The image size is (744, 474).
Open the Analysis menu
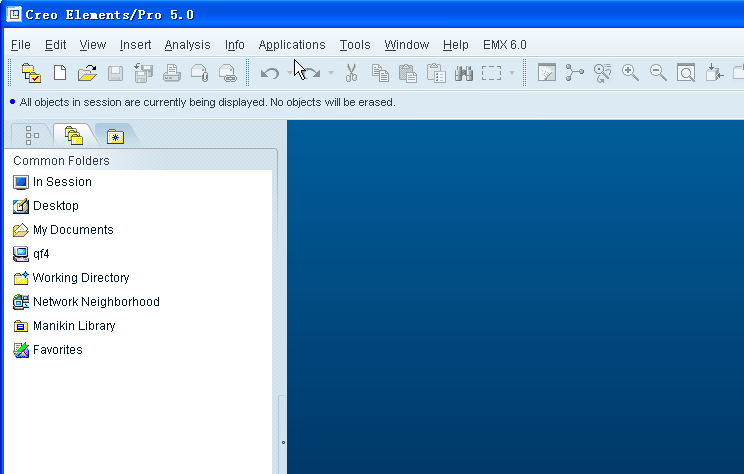(x=187, y=45)
